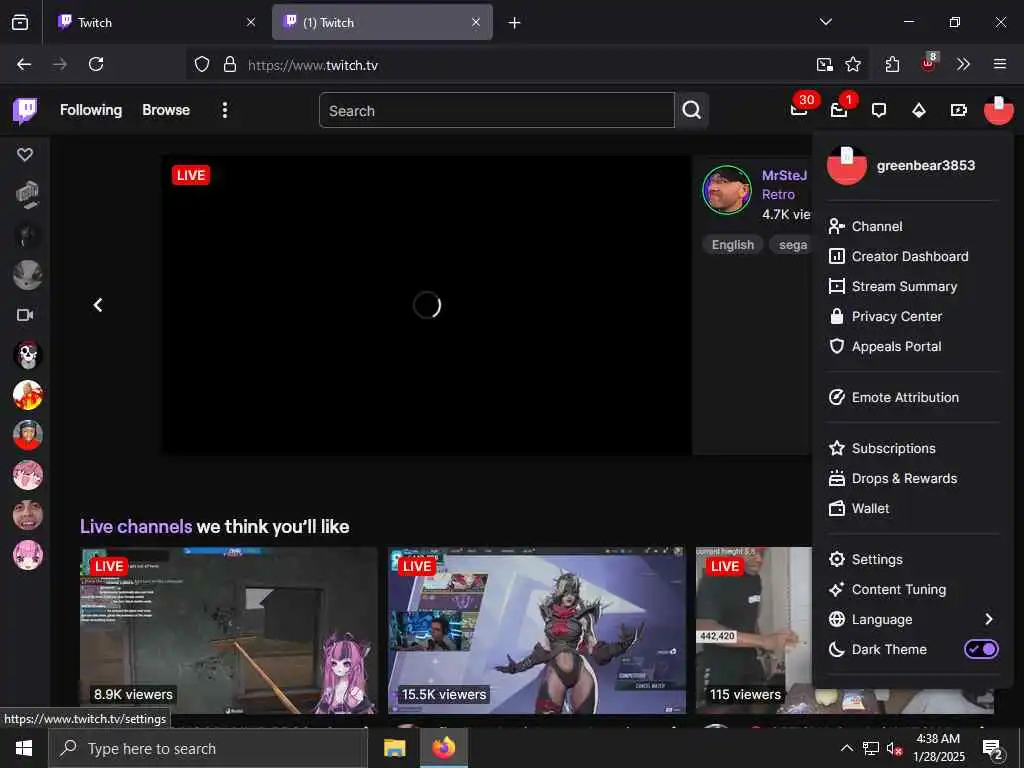Open Content Tuning menu item
Viewport: 1024px width, 768px height.
912,589
